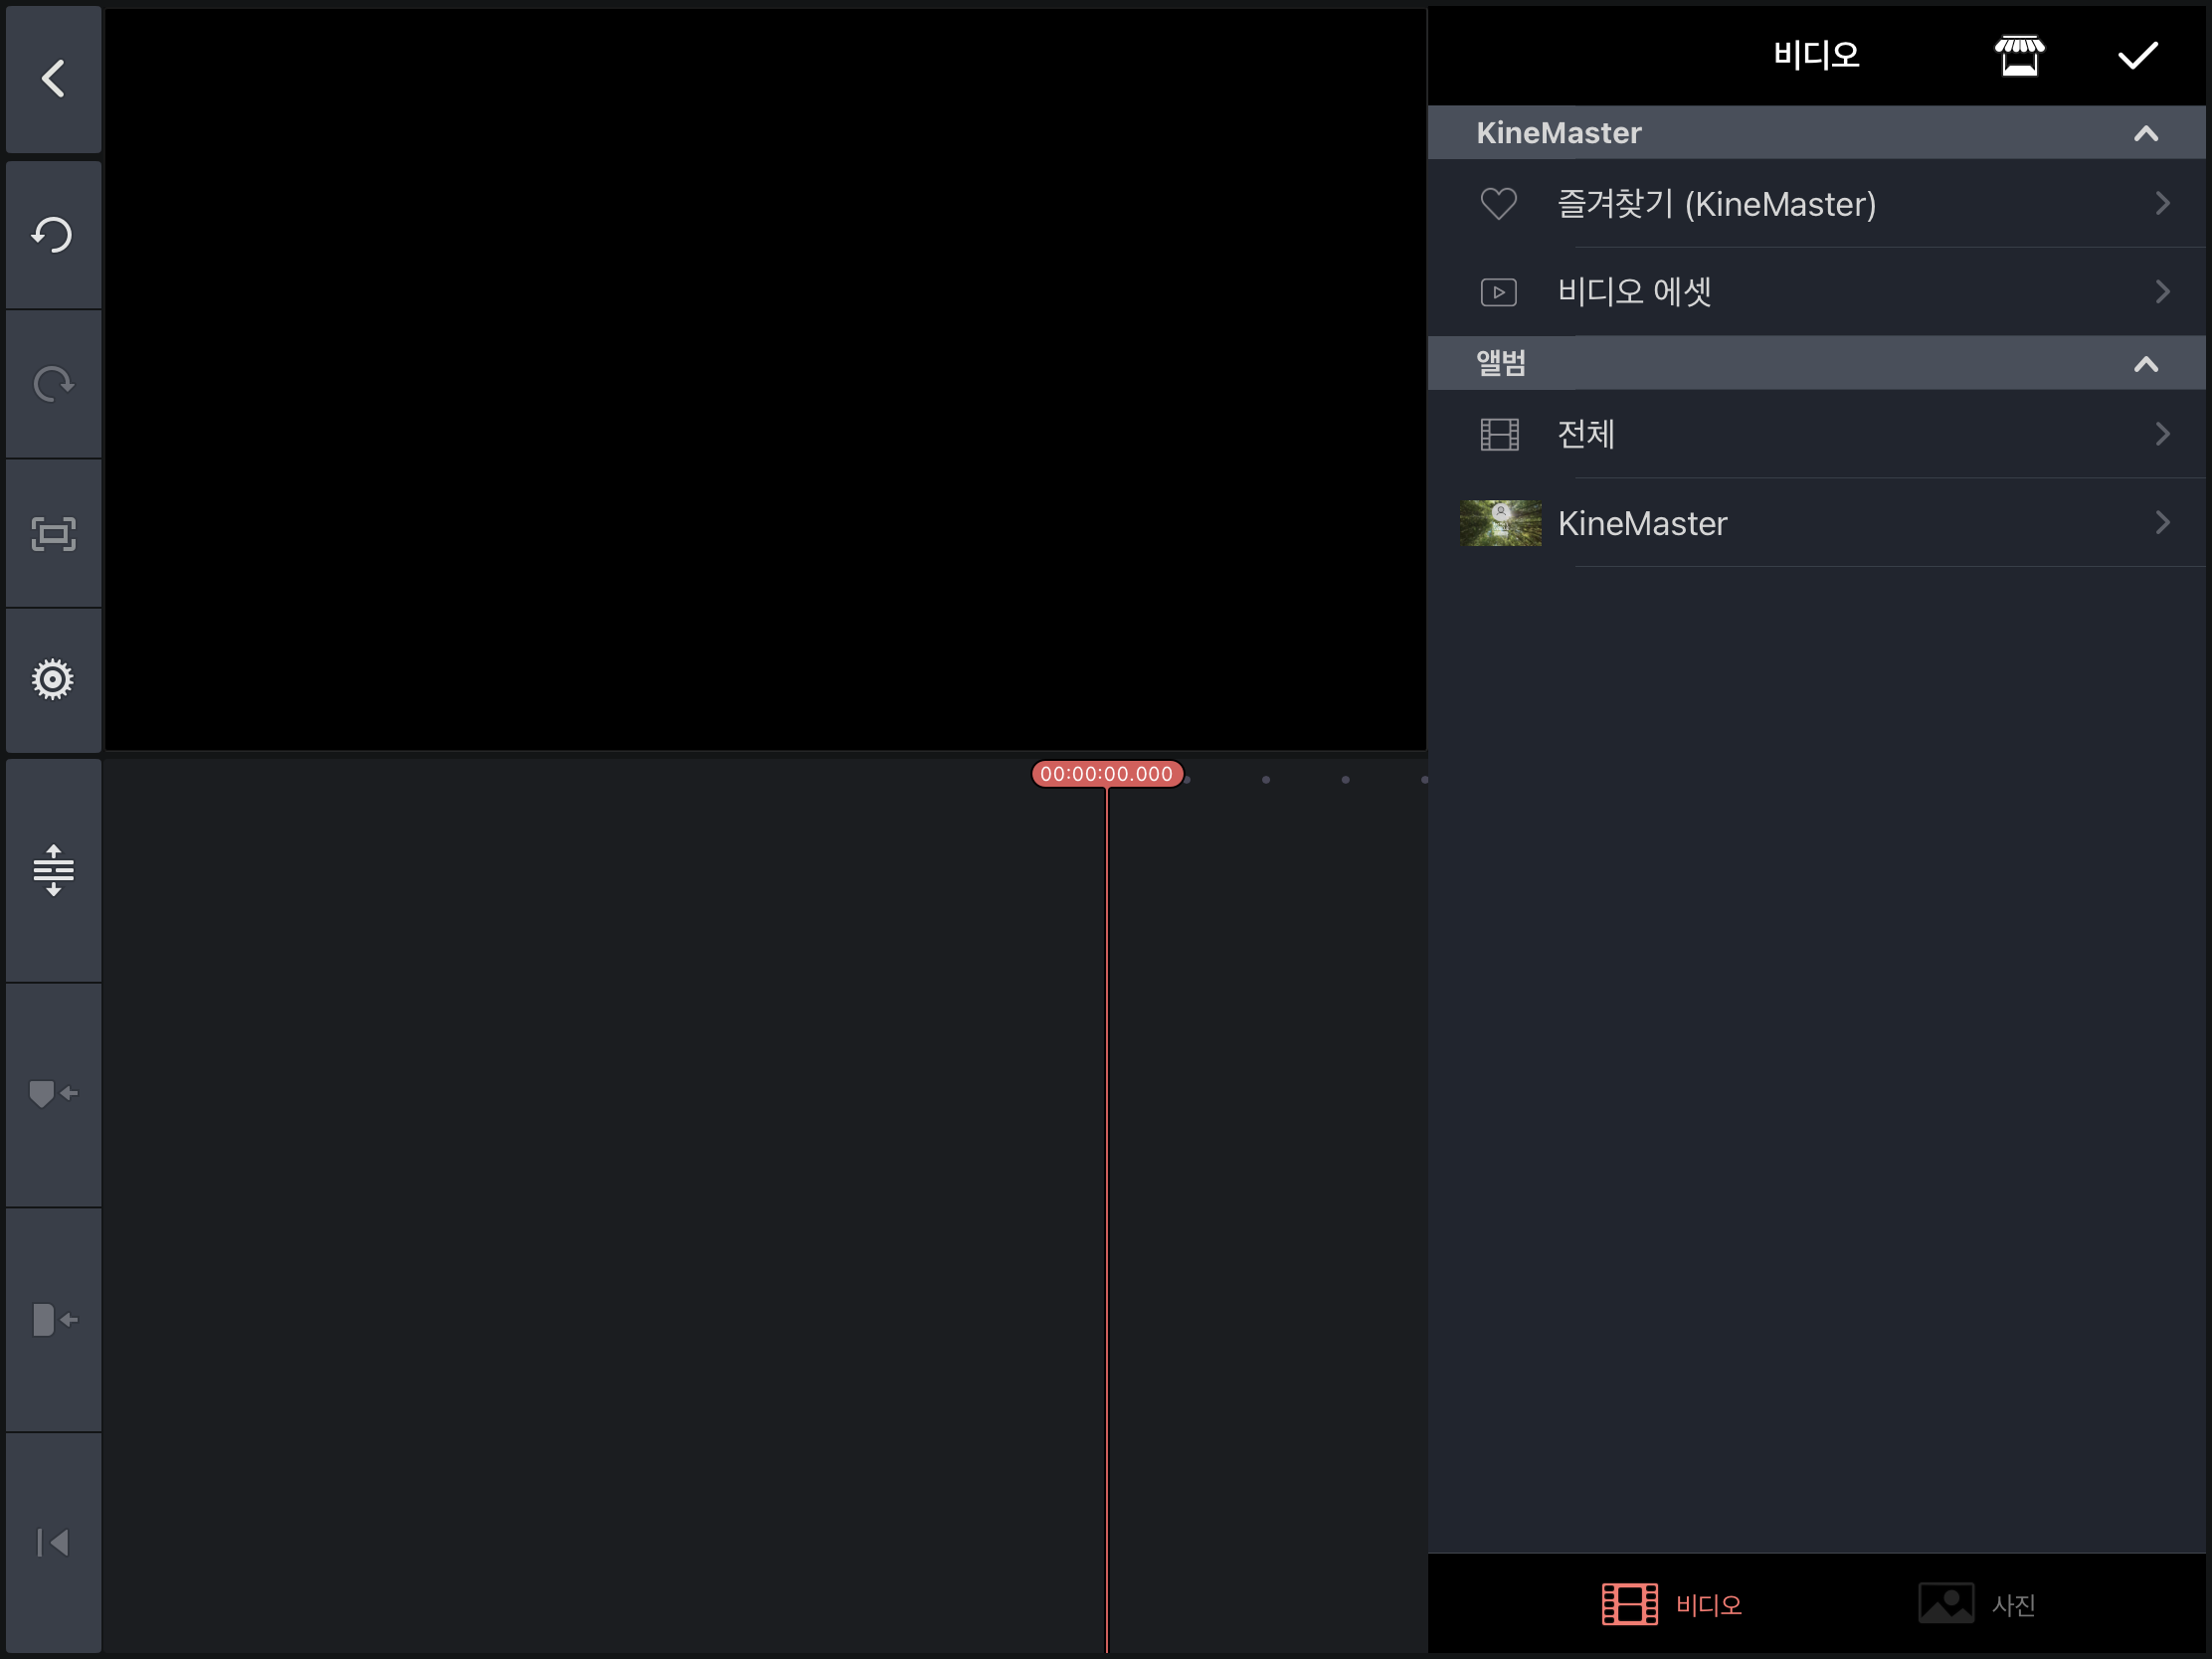Click trim left of playhead icon

click(x=53, y=1093)
